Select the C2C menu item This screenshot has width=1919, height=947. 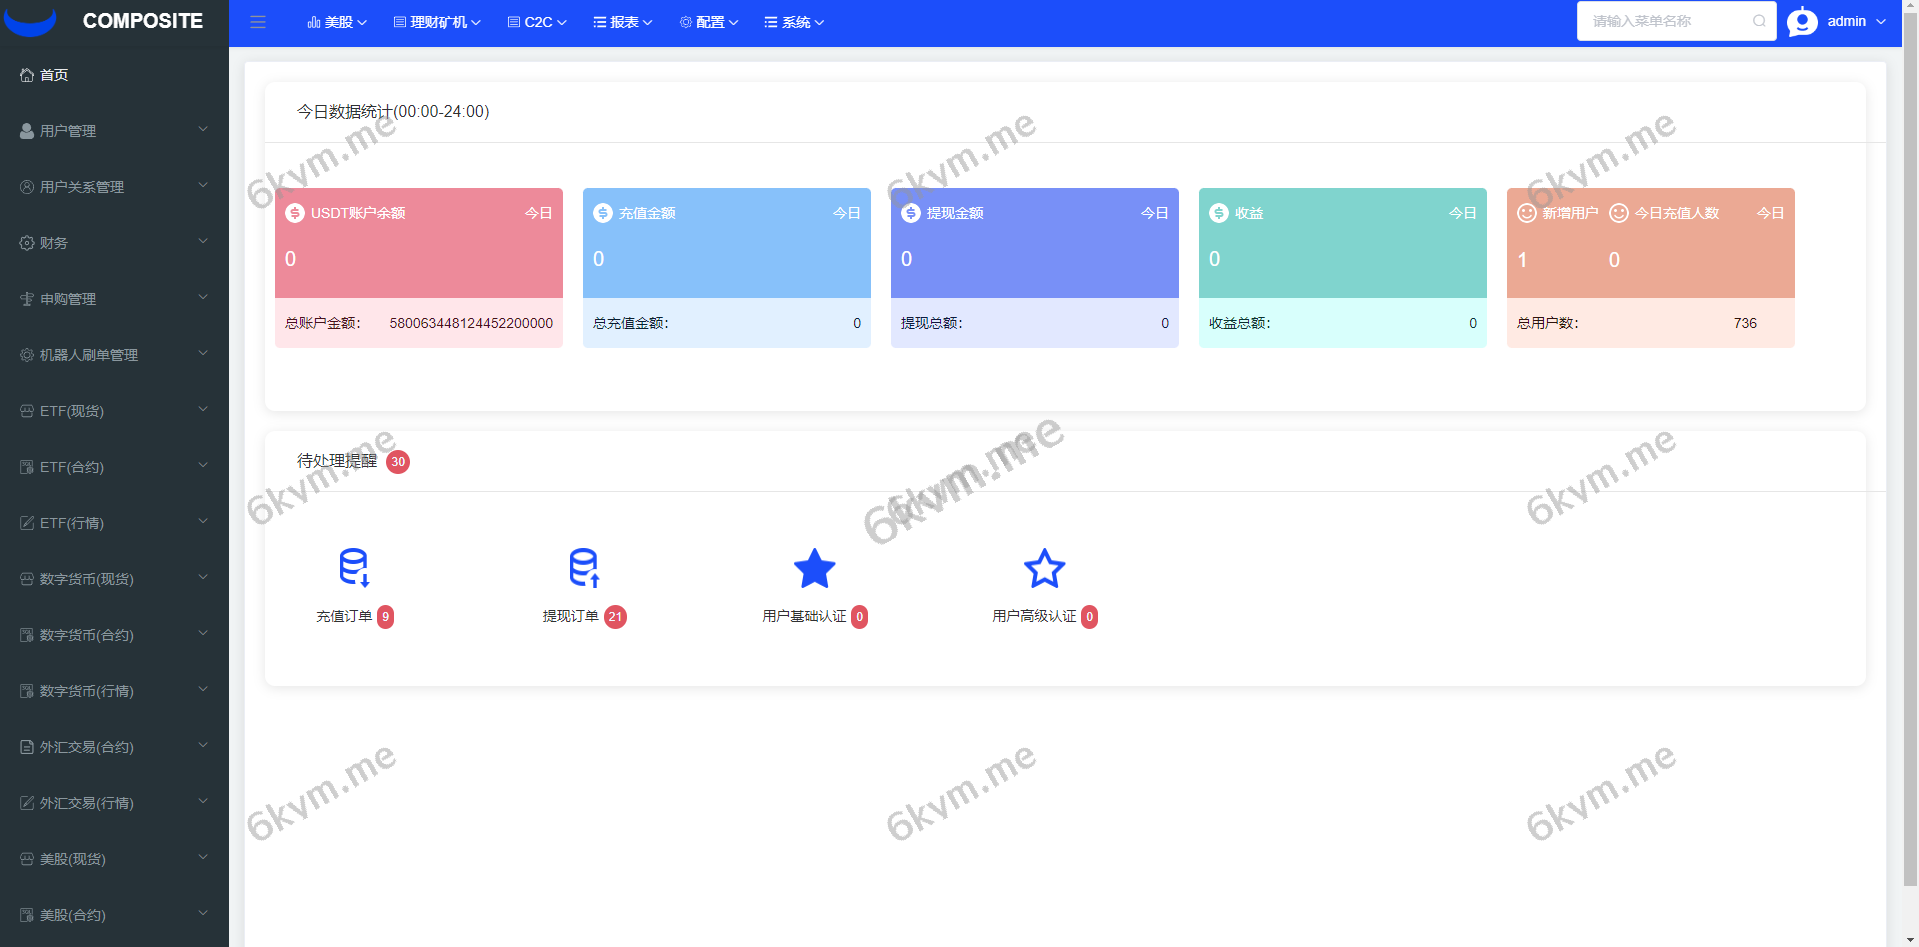536,21
